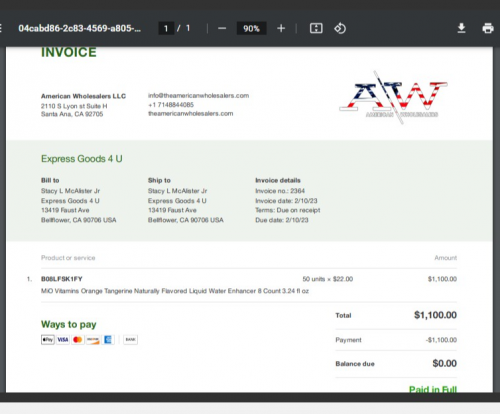
Task: Click American Wholesalers LLC company name
Action: pos(83,96)
